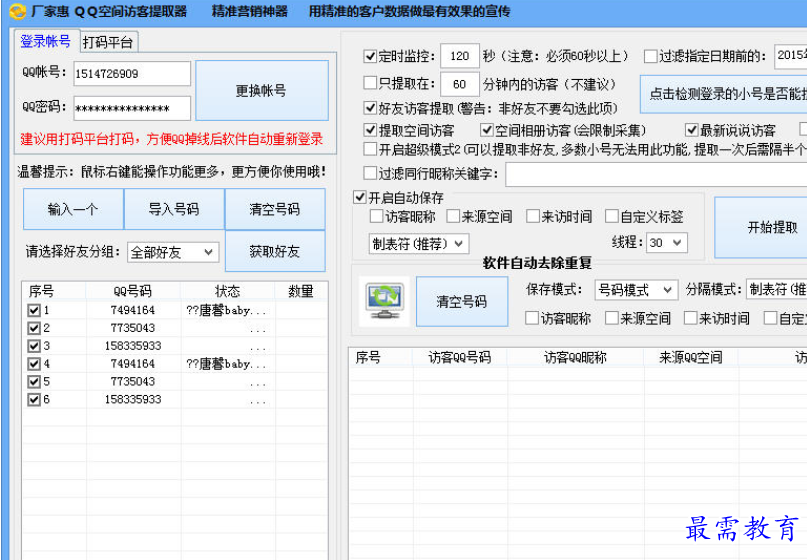
Task: Click the 60 minutes input field
Action: (x=460, y=84)
